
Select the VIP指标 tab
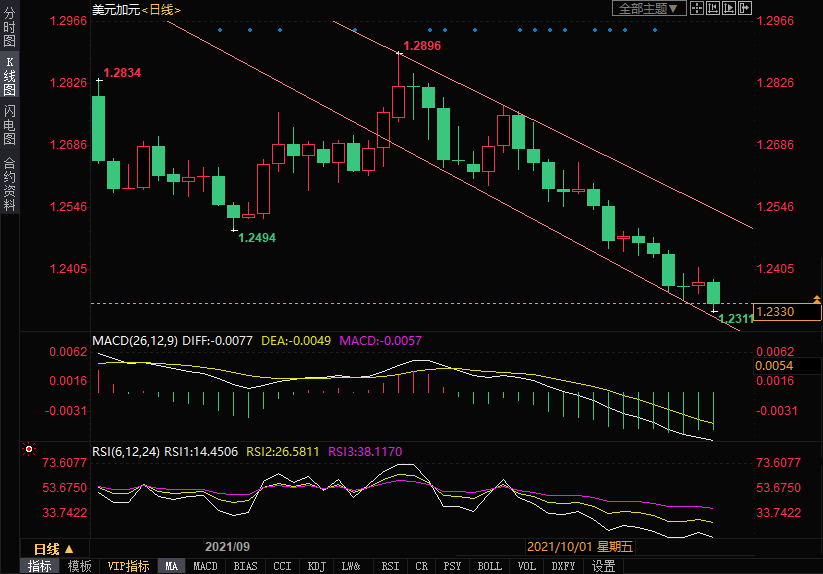[129, 566]
